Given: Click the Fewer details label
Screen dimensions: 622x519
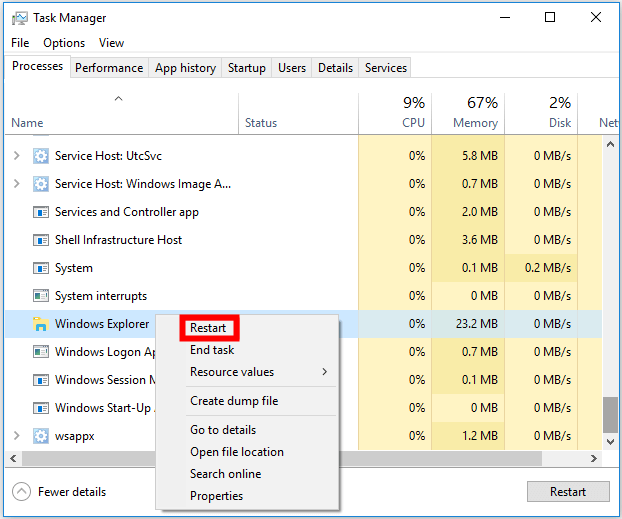Looking at the screenshot, I should (72, 492).
